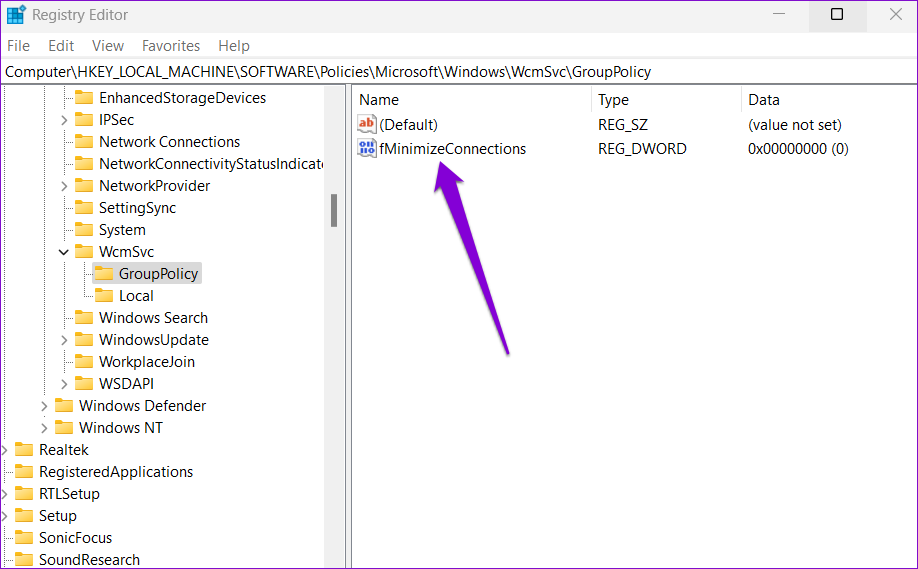Click the Registry Editor app icon in title bar

[x=16, y=15]
